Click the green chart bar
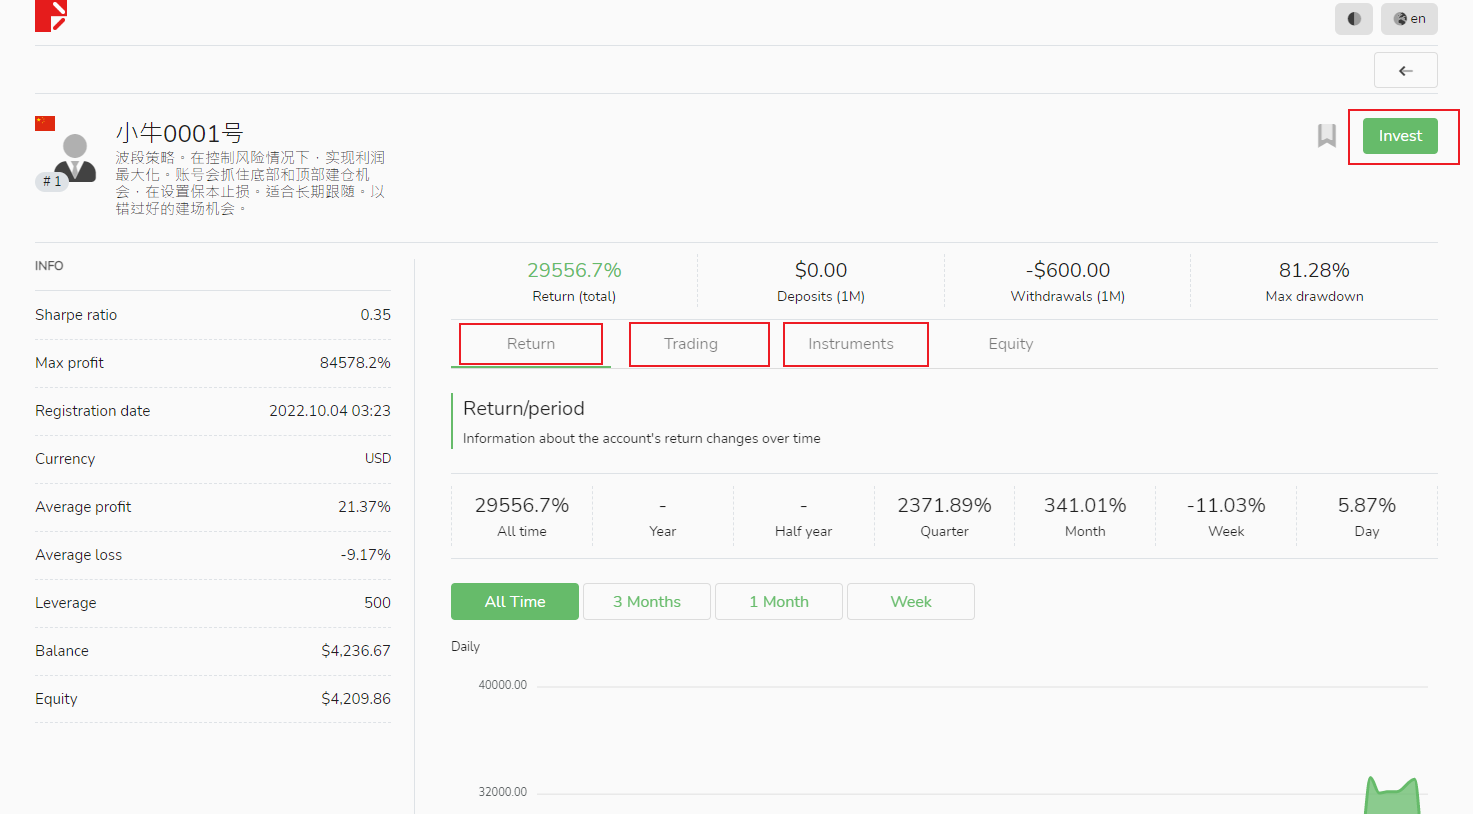The width and height of the screenshot is (1473, 814). coord(1391,799)
